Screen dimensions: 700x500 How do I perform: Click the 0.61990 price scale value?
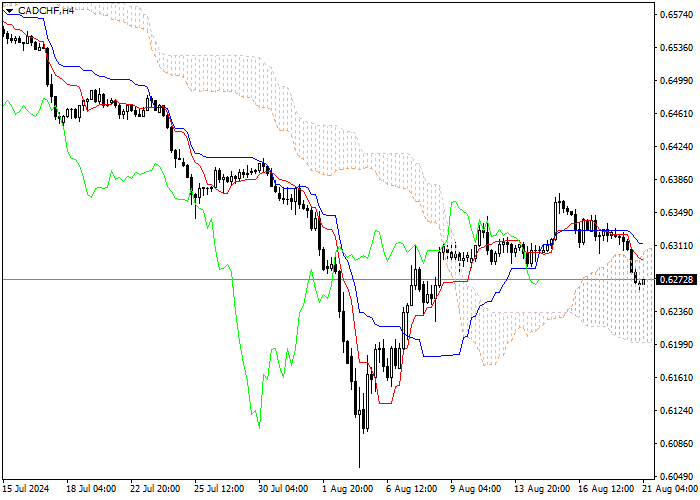tap(676, 345)
